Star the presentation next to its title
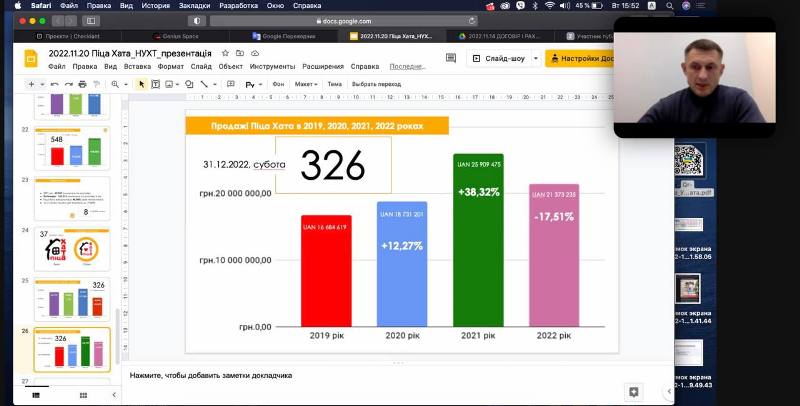This screenshot has height=406, width=800. tap(226, 52)
